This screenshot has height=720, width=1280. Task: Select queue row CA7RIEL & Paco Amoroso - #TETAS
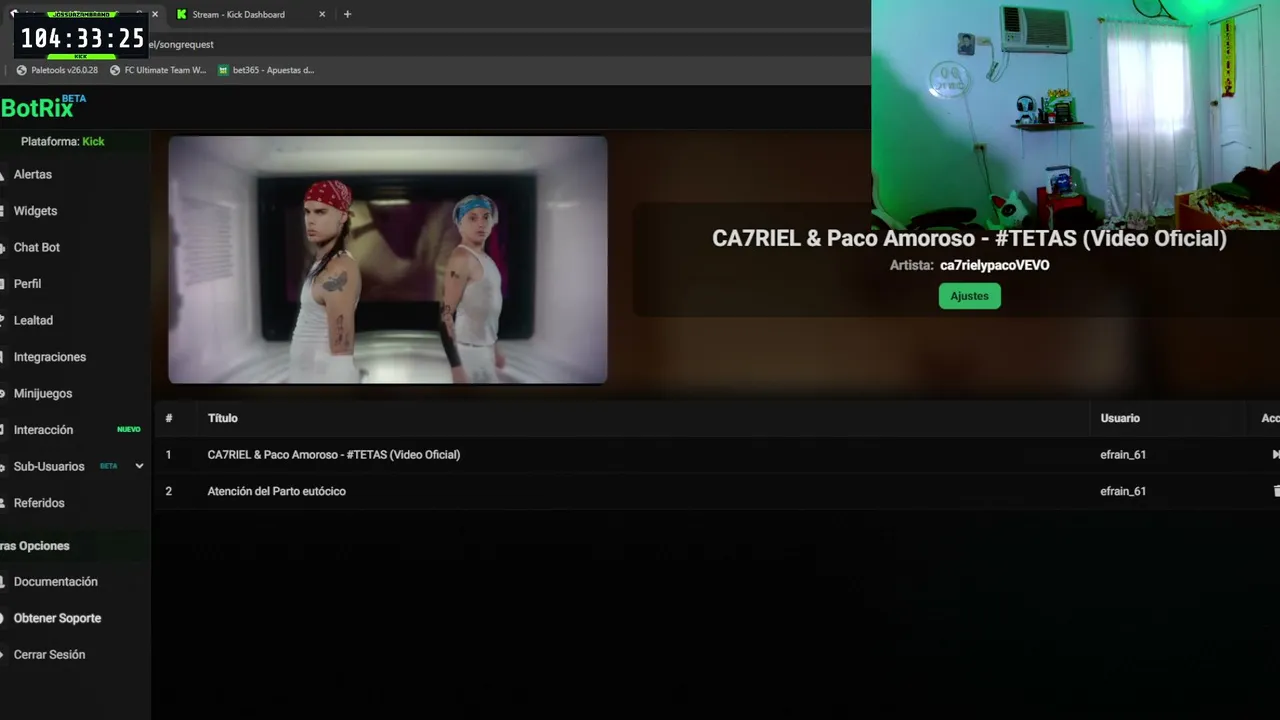[x=716, y=455]
